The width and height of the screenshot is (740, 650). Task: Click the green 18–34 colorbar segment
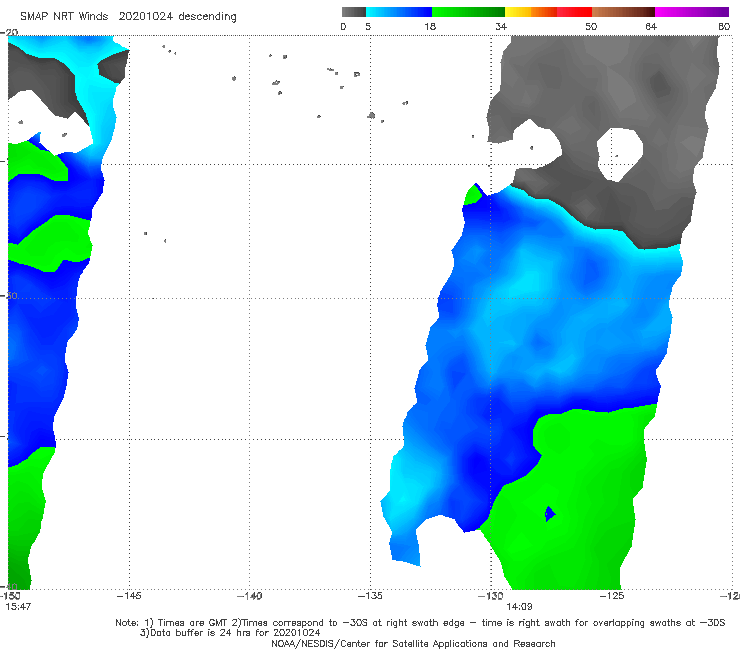[469, 12]
